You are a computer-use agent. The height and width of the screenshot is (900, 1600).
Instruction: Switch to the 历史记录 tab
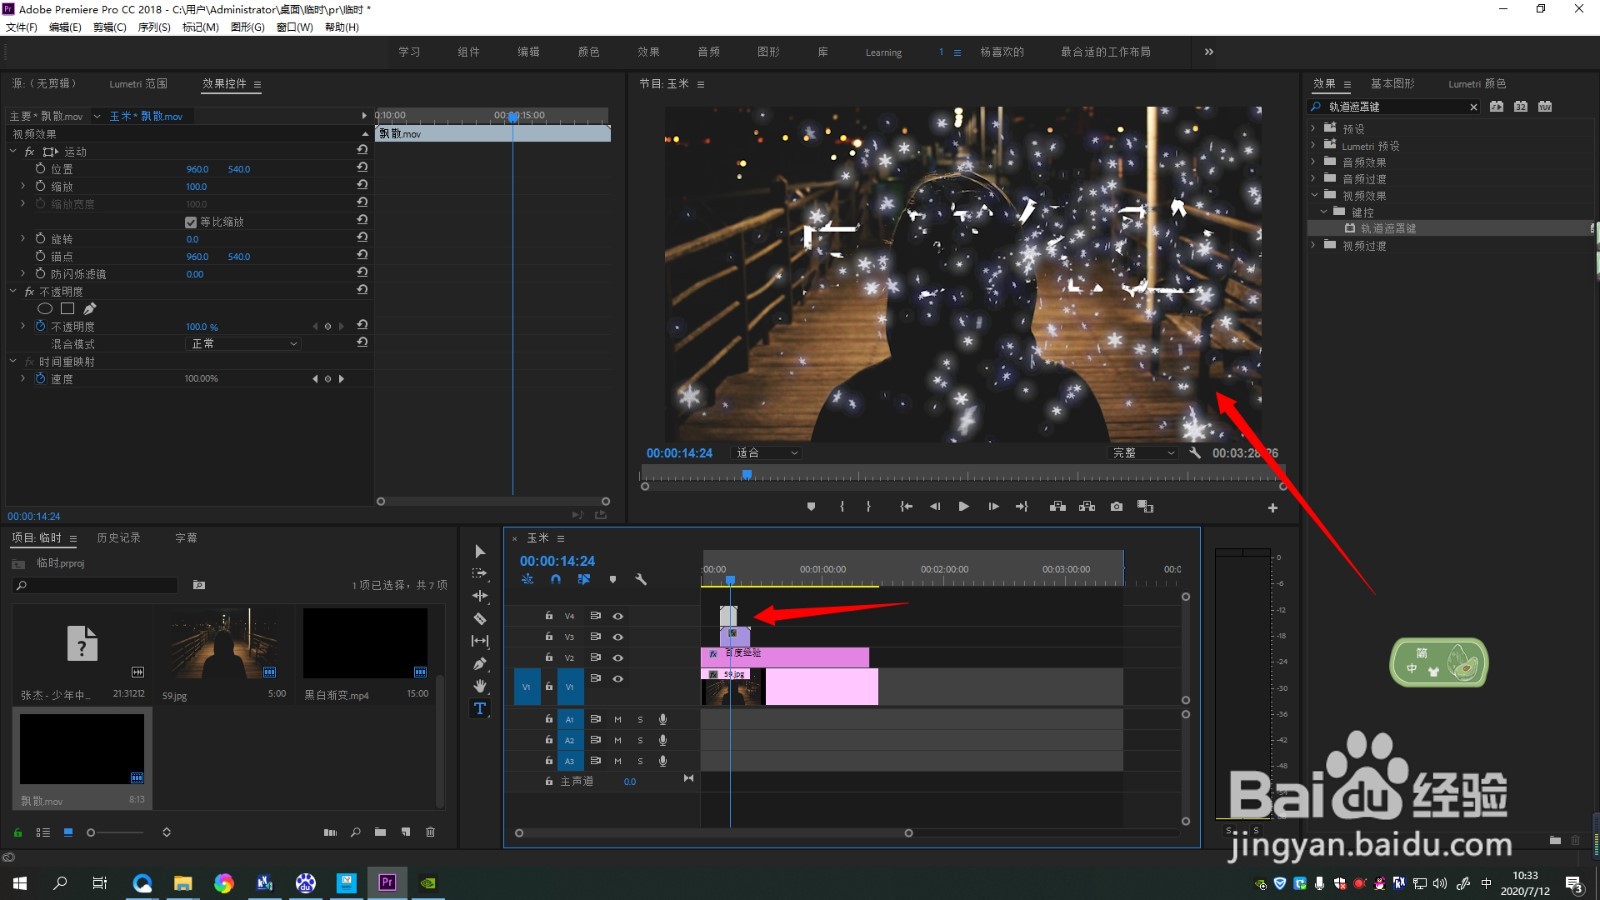(x=118, y=538)
